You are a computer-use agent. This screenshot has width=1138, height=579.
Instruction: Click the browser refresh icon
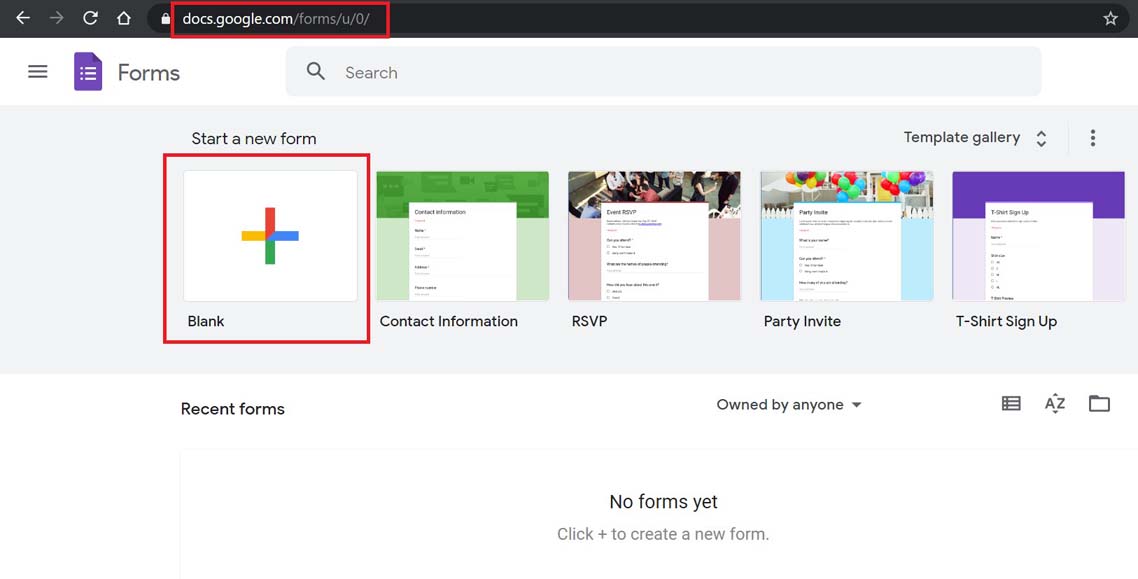(x=89, y=17)
